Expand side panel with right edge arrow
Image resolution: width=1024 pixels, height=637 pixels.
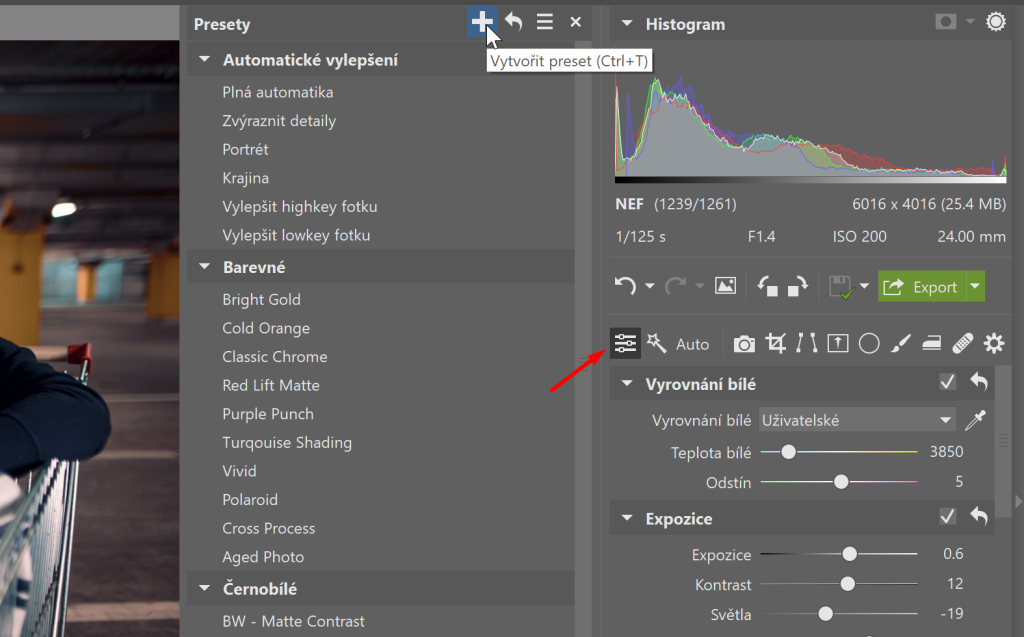click(x=1018, y=502)
